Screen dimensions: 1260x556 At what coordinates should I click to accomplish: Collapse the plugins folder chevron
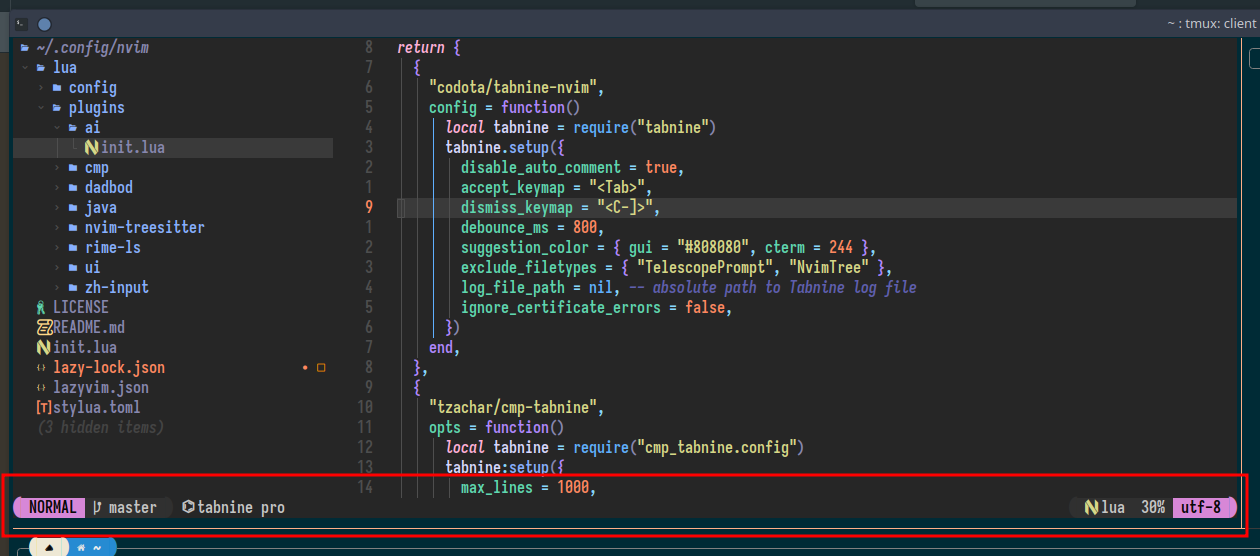coord(41,107)
